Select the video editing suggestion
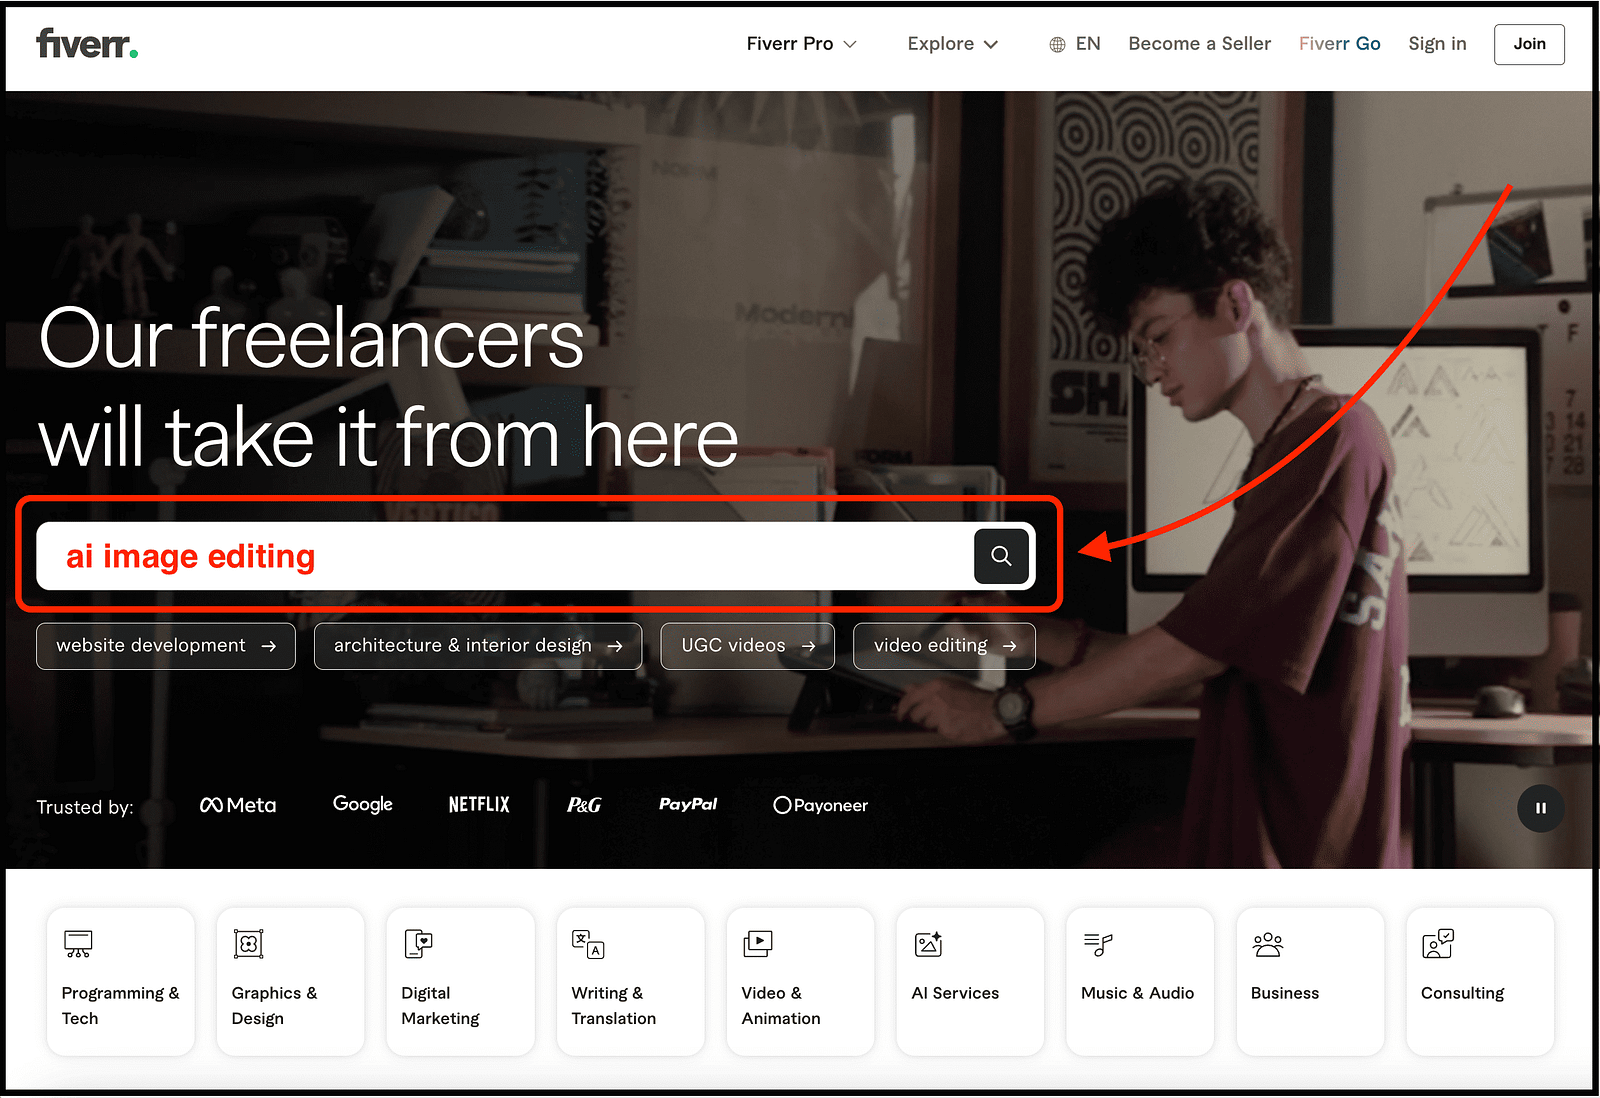The width and height of the screenshot is (1600, 1098). point(944,646)
